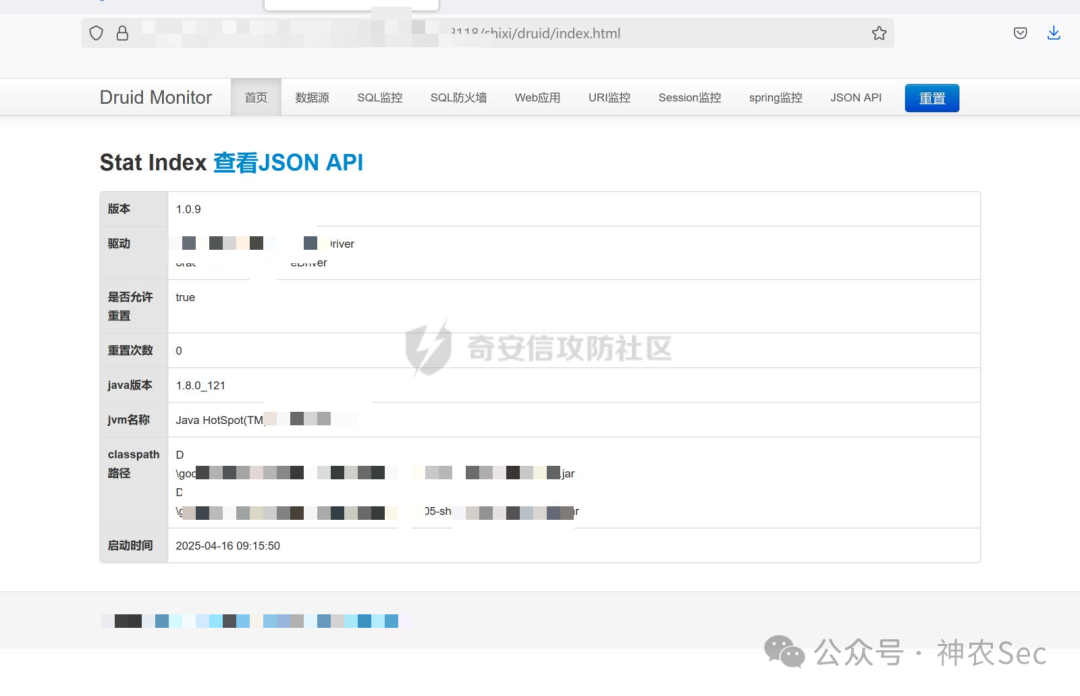
Task: Bookmark this page with the star icon
Action: tap(879, 33)
